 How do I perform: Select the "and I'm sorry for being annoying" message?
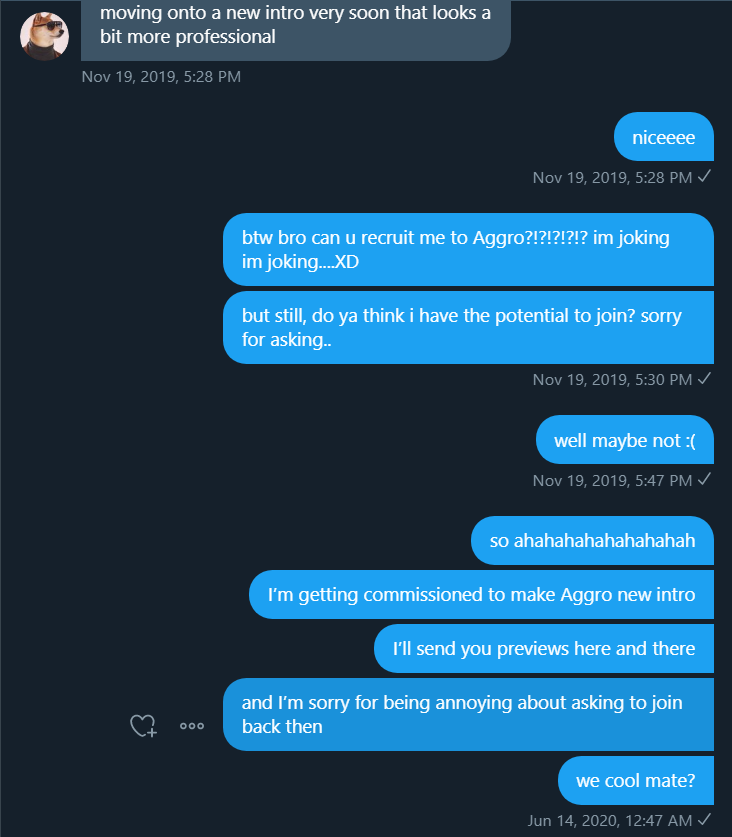click(x=468, y=714)
